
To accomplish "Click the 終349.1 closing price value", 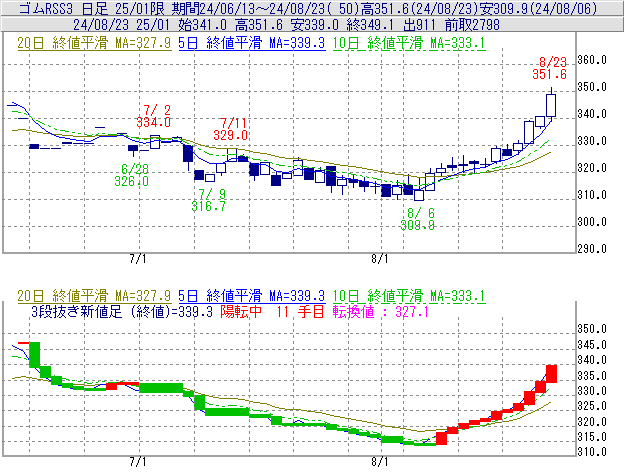I will click(370, 25).
